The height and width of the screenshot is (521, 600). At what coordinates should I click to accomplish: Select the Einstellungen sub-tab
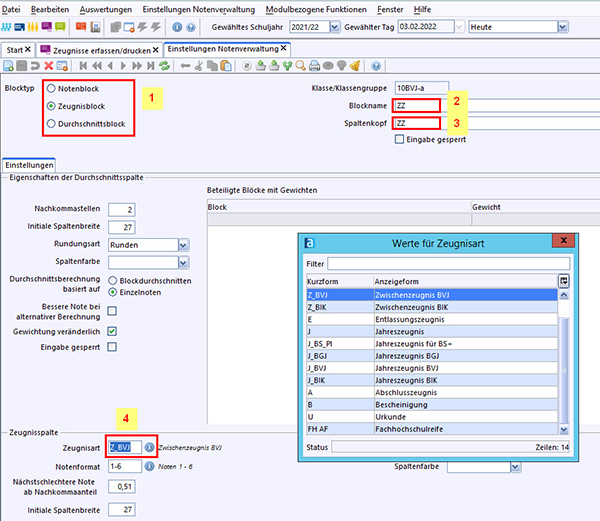pos(29,165)
